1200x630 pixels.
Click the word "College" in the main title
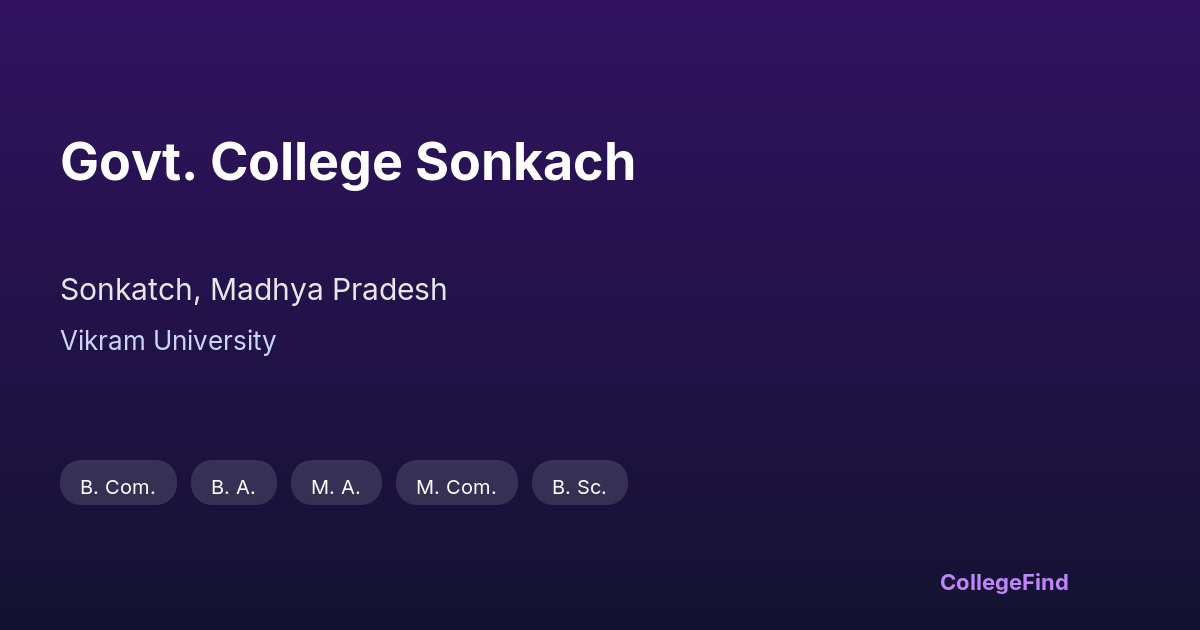coord(306,162)
